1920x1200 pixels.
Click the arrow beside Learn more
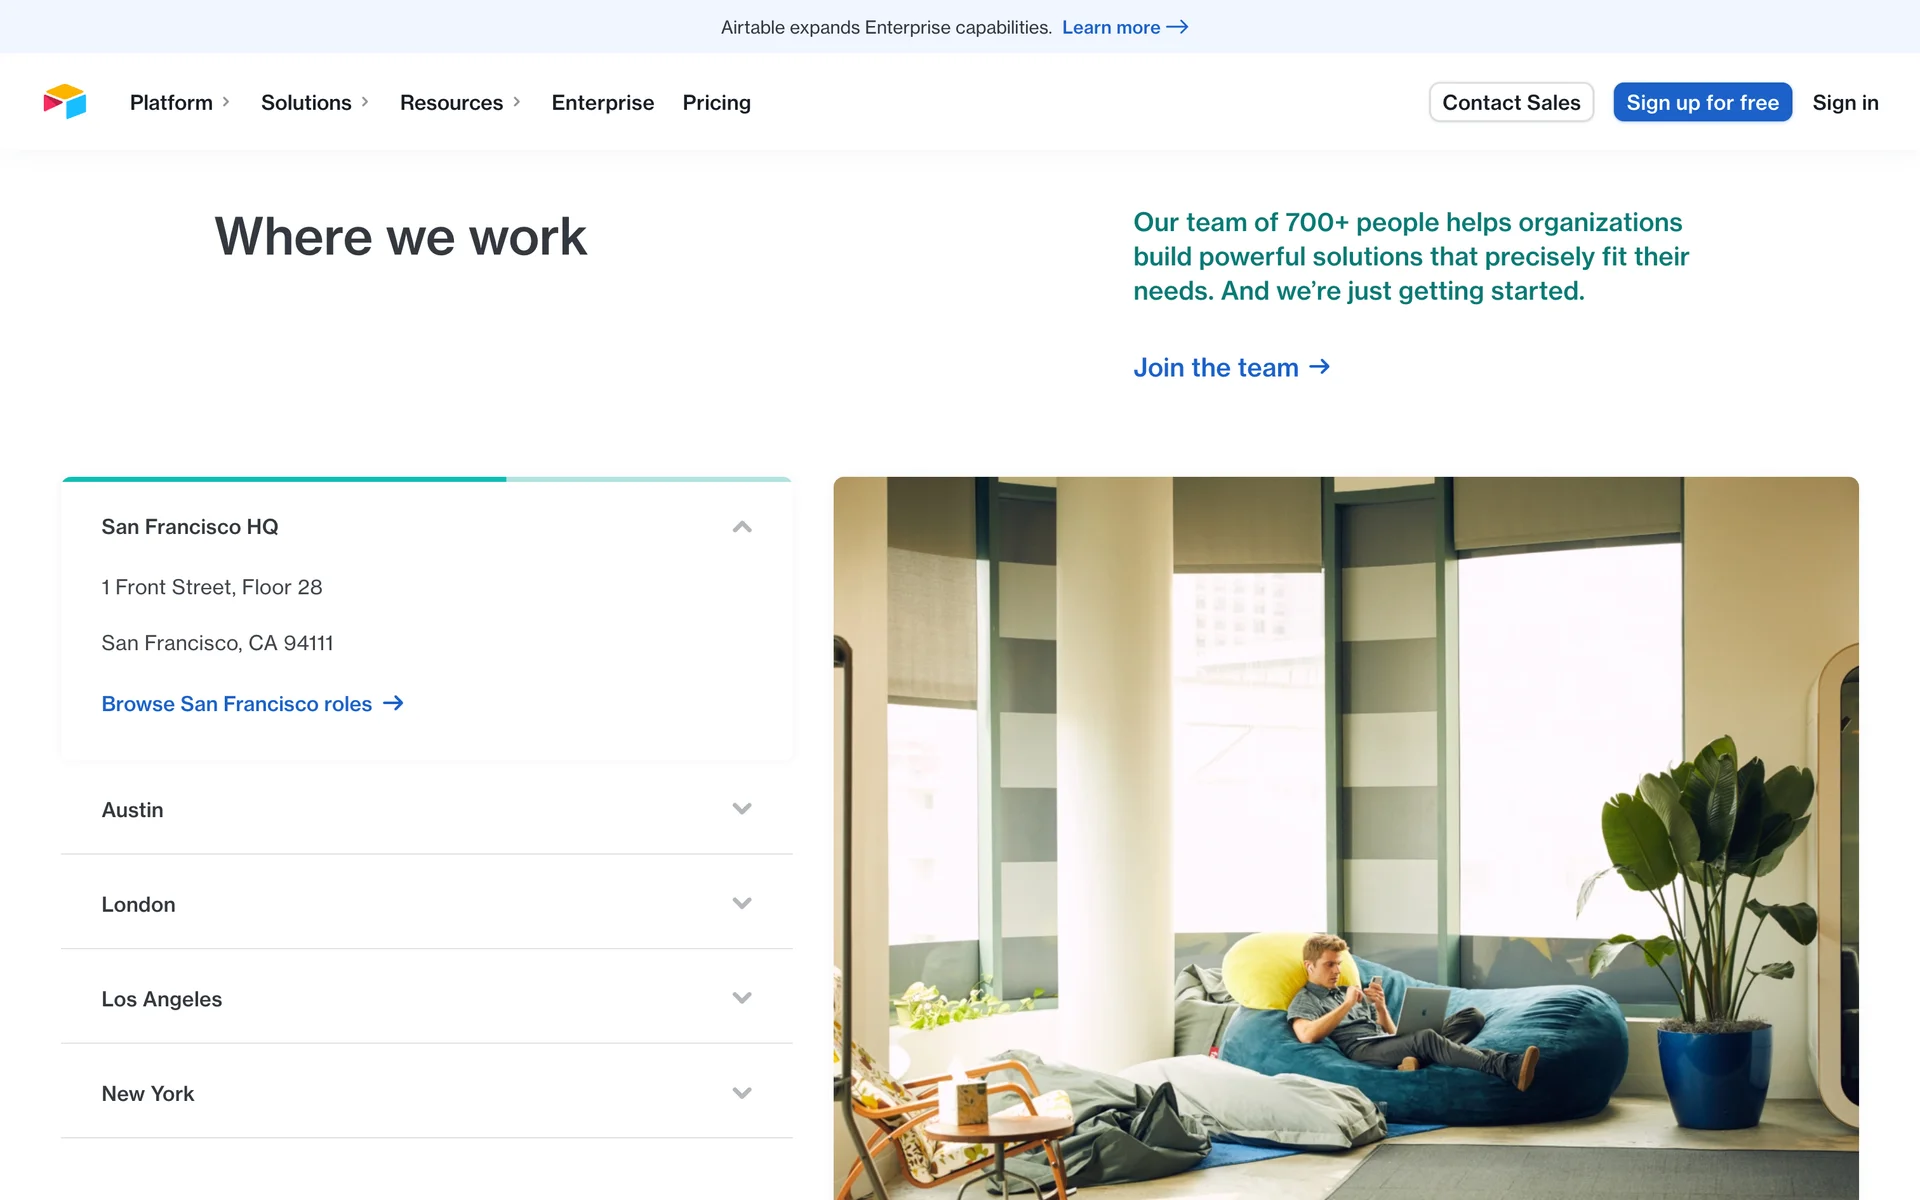[1177, 27]
